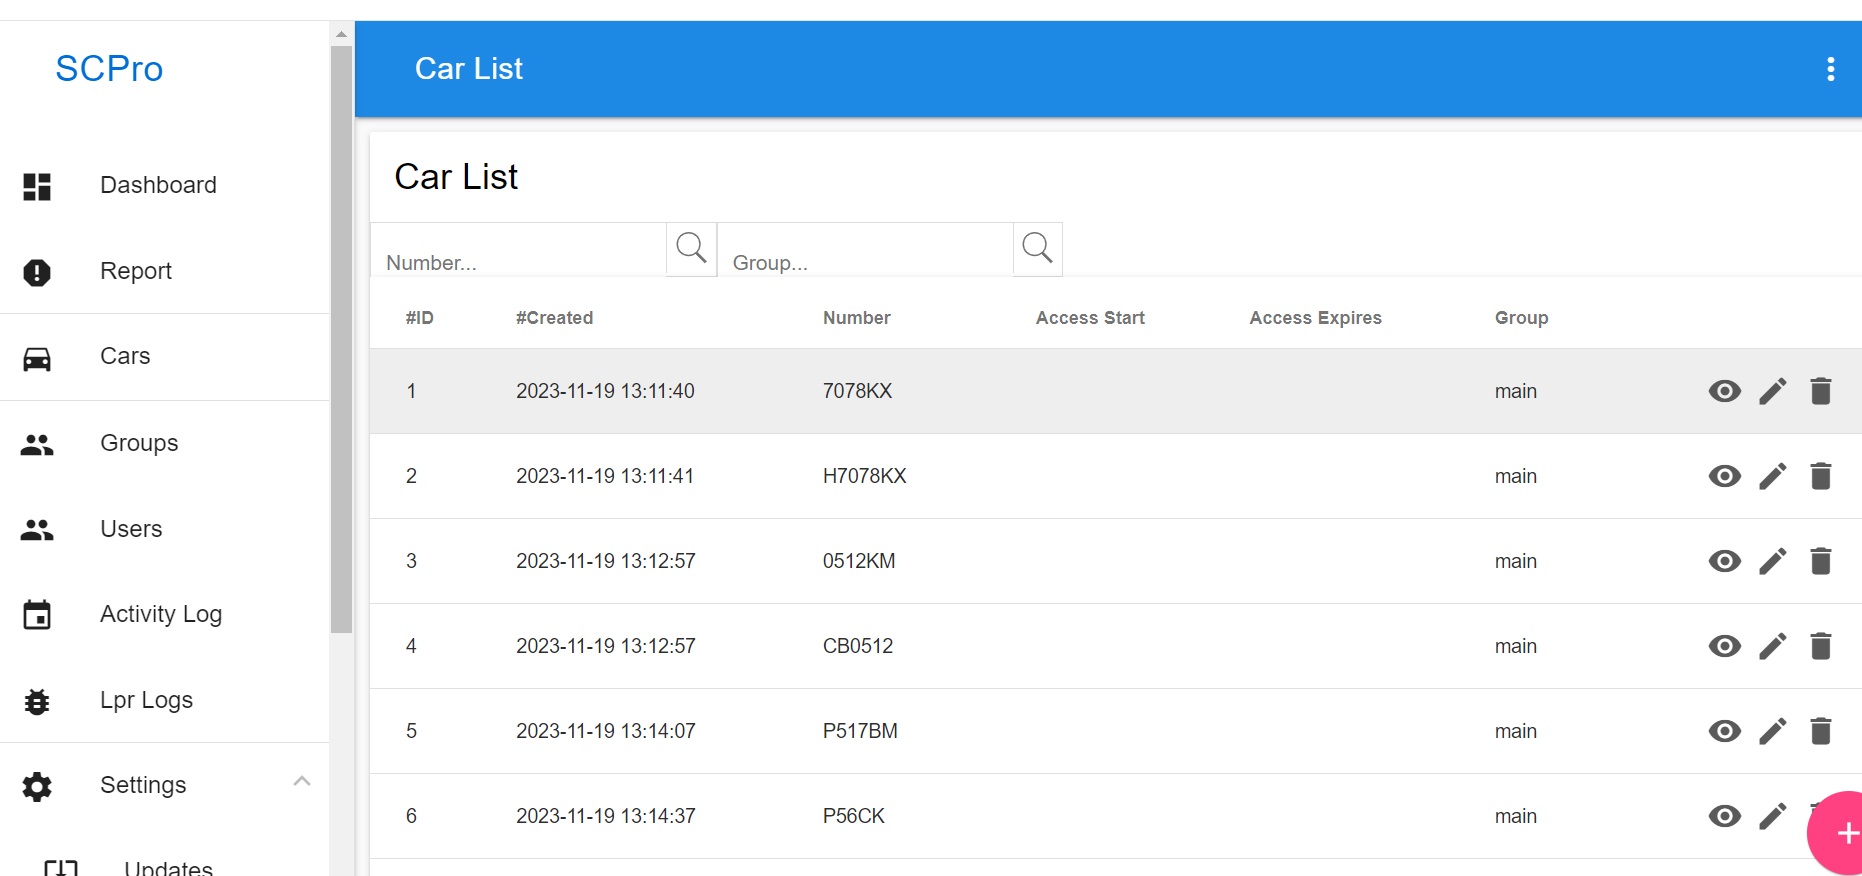Click the Number search field

point(518,250)
